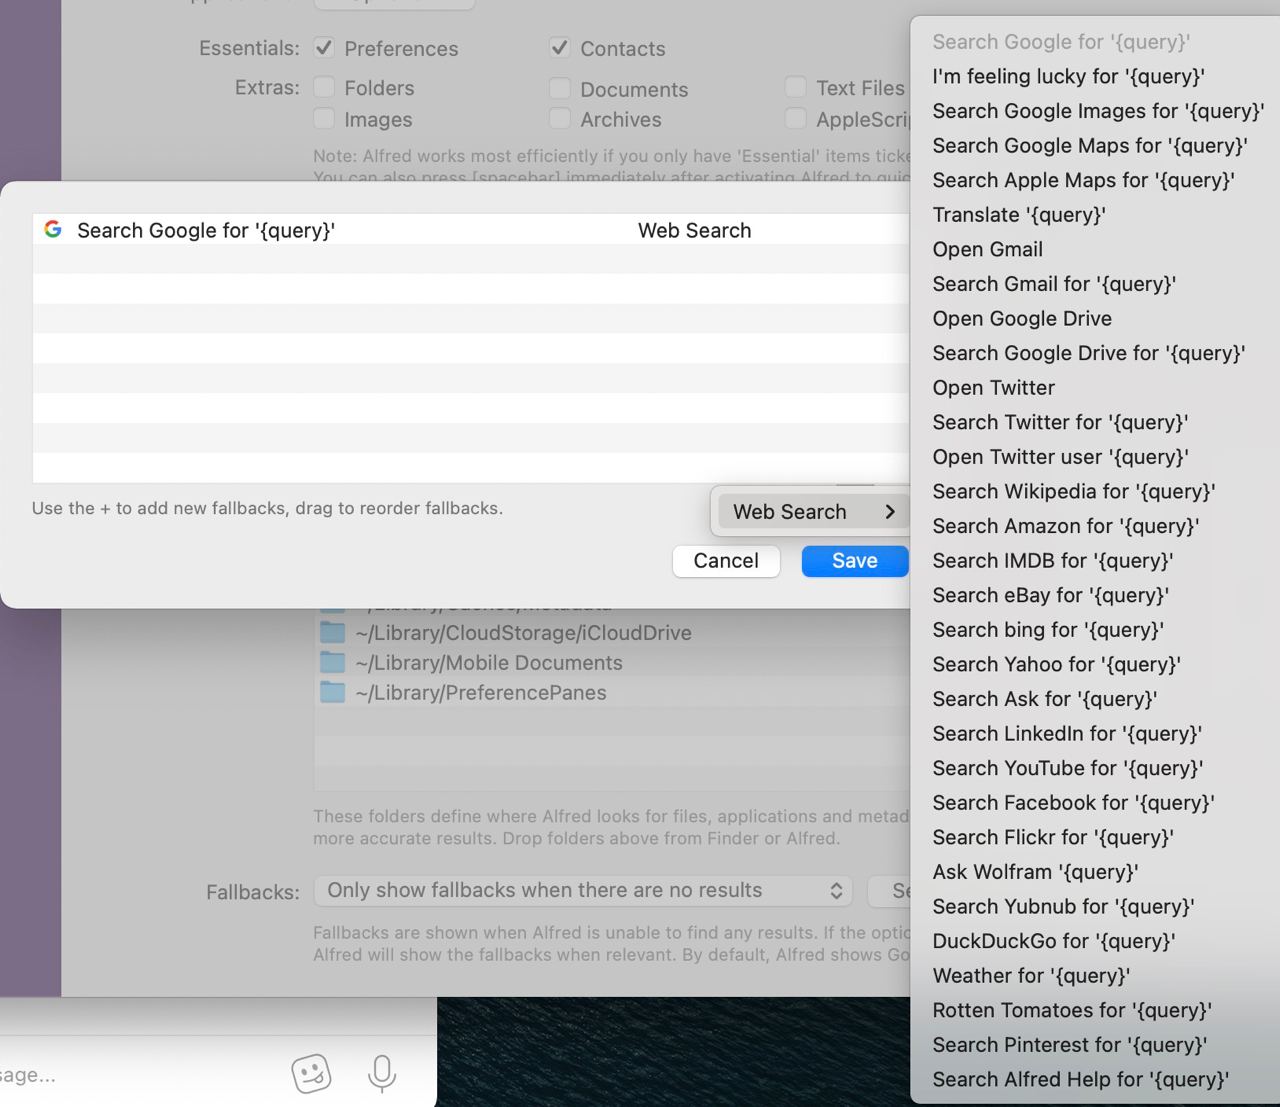
Task: Choose Search Amazon for '{query}'
Action: tap(1095, 526)
